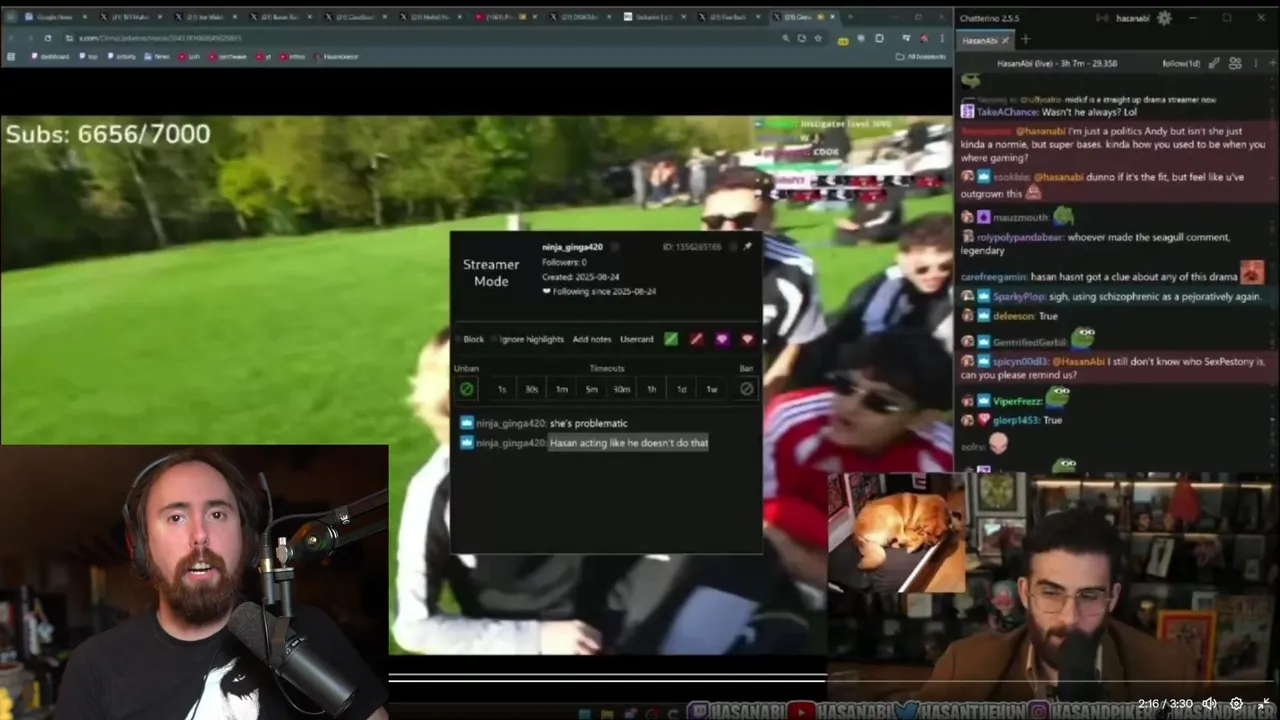Click the 5m timeout button
Viewport: 1280px width, 720px height.
(x=592, y=389)
